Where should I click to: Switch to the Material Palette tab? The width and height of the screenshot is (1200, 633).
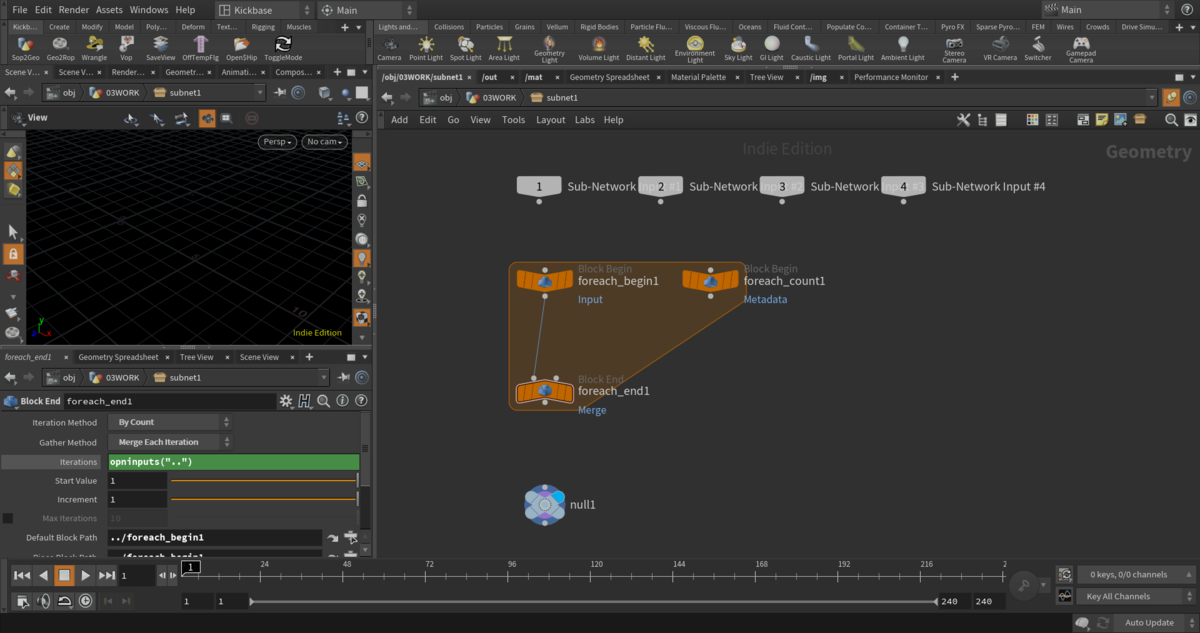[x=698, y=76]
